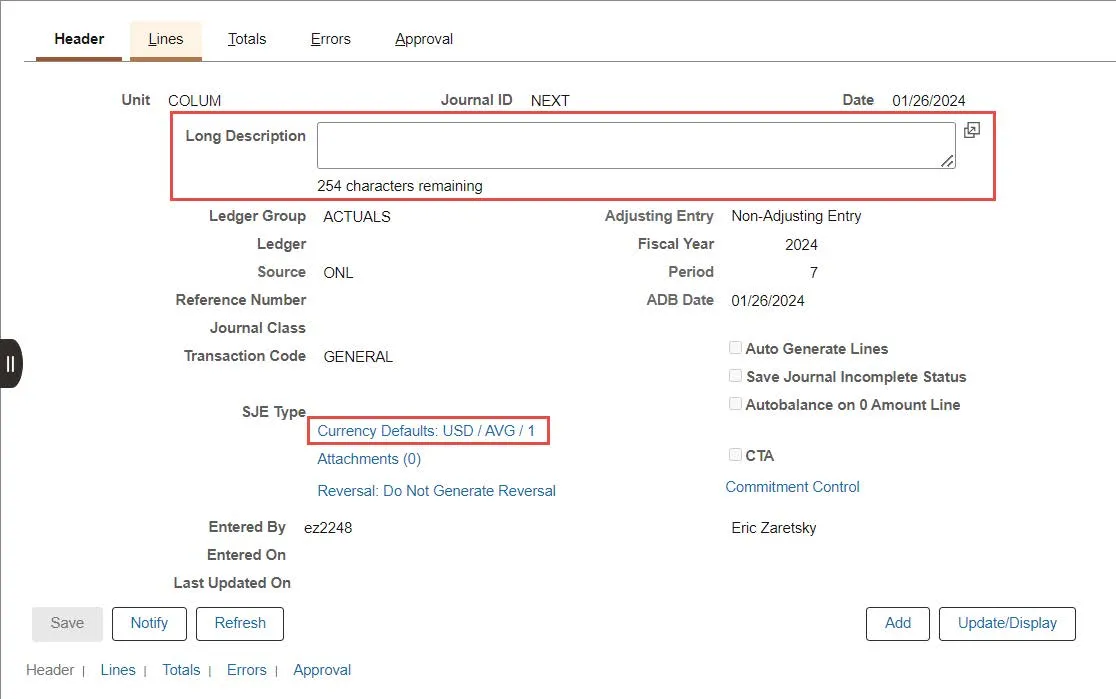Click the Source value ONL
Image resolution: width=1116 pixels, height=699 pixels.
coord(338,273)
